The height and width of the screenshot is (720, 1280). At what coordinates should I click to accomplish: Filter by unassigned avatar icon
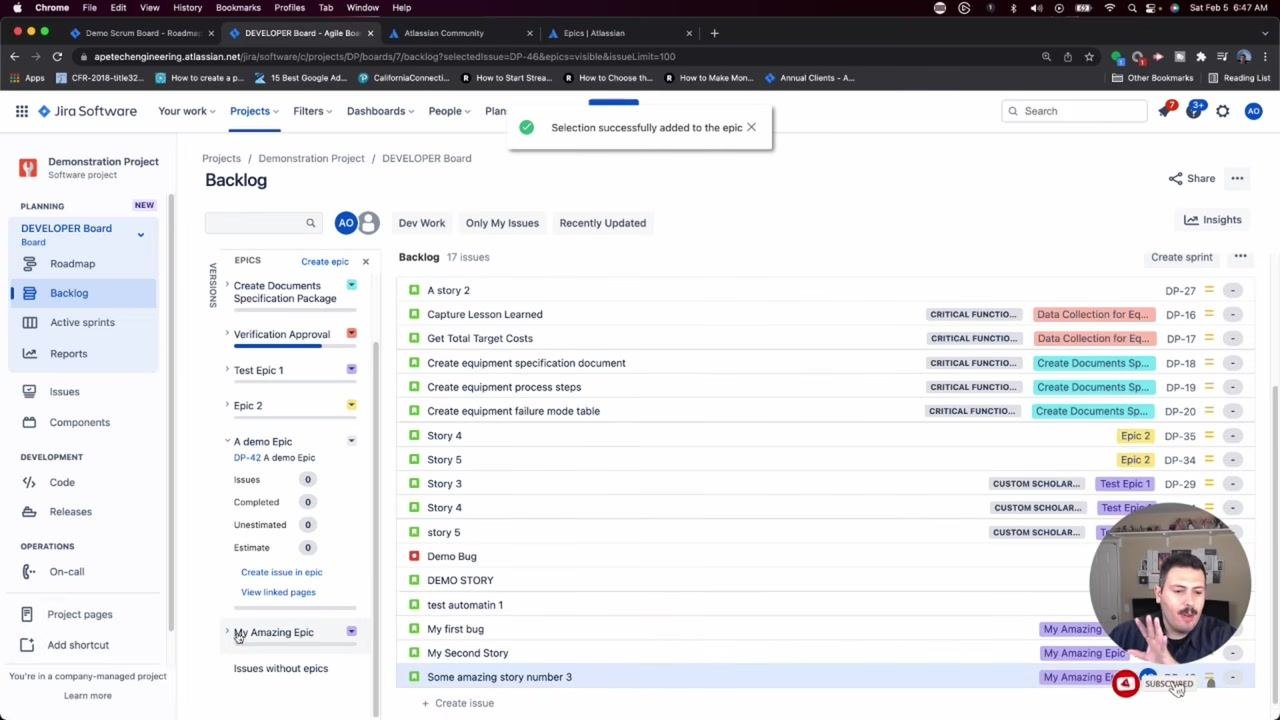369,223
